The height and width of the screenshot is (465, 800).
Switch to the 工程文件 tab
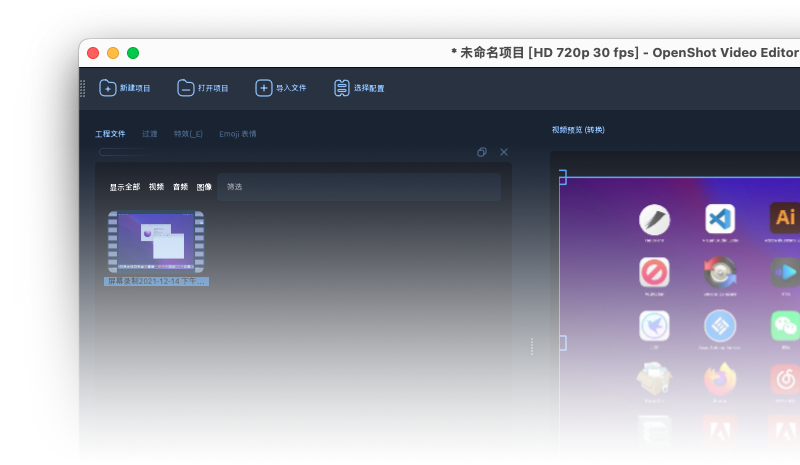[x=110, y=133]
